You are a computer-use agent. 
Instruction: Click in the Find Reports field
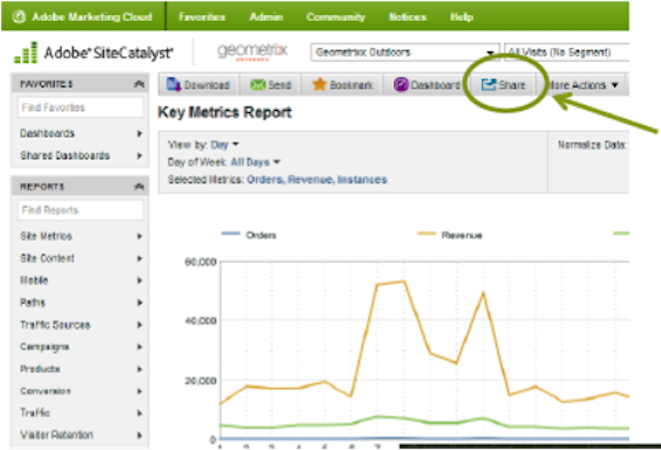81,210
